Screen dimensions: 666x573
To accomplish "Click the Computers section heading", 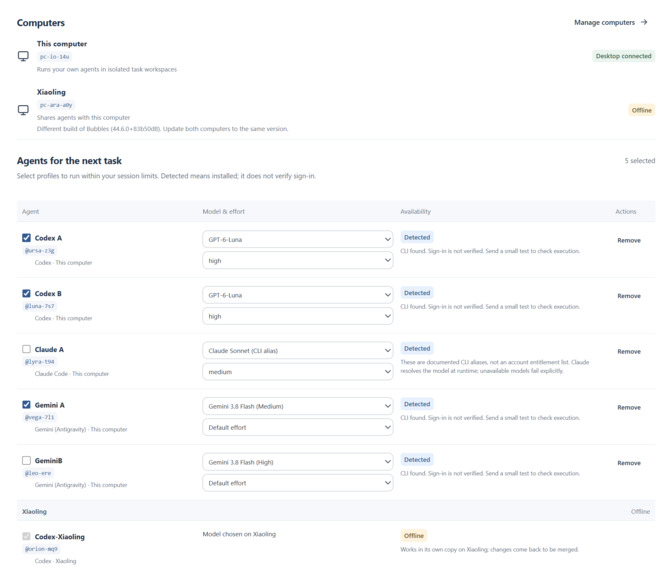I will [x=41, y=23].
